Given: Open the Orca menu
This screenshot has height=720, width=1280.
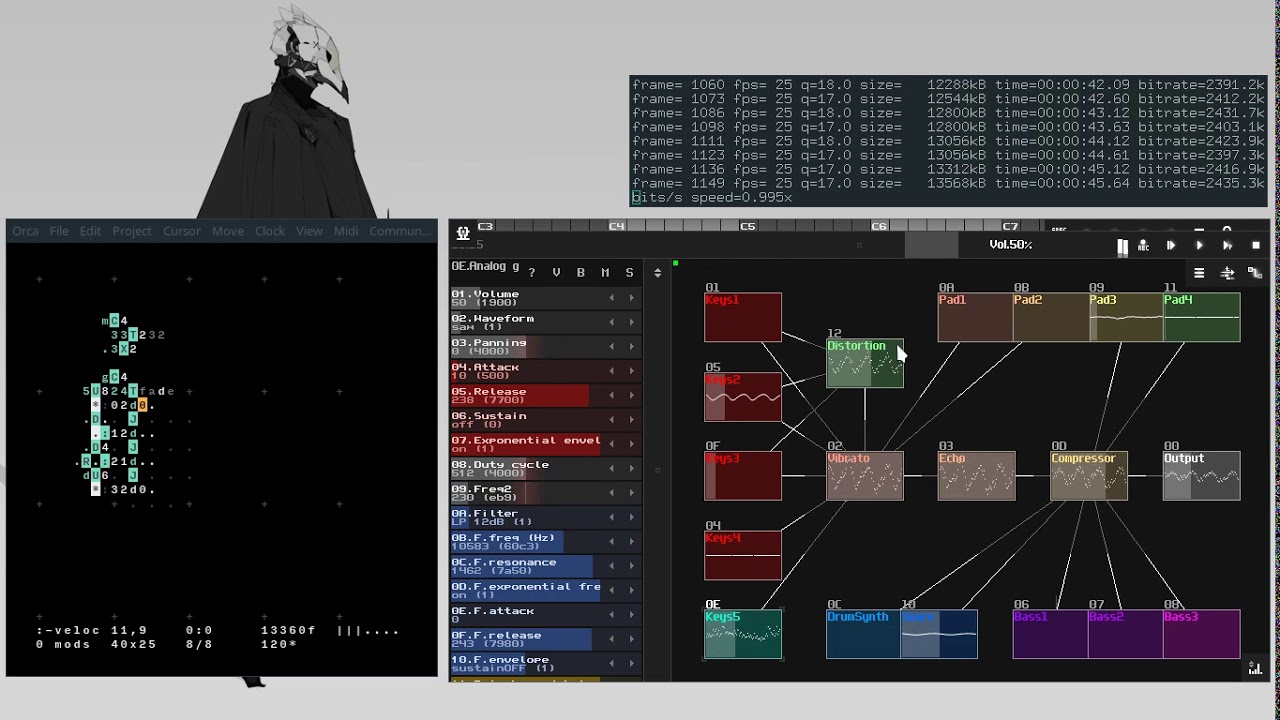Looking at the screenshot, I should pos(25,231).
